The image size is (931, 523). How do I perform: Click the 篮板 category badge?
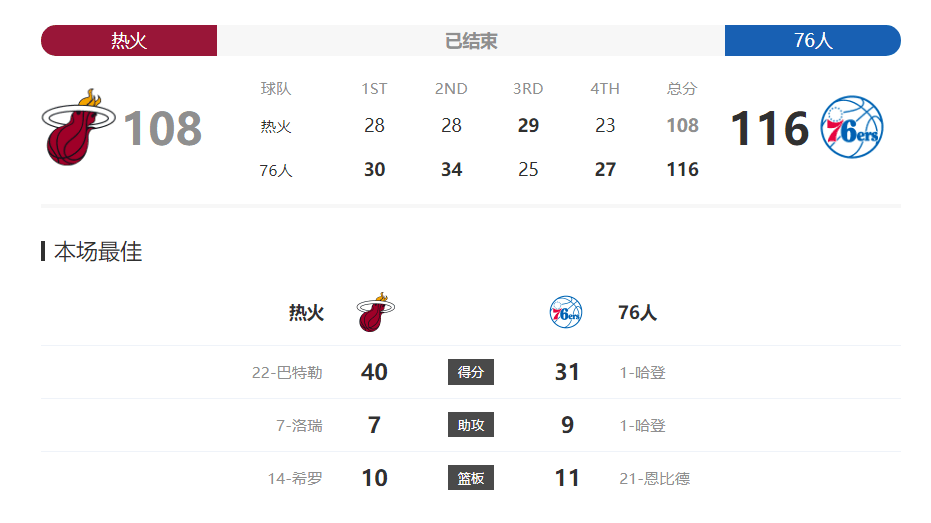[x=471, y=478]
